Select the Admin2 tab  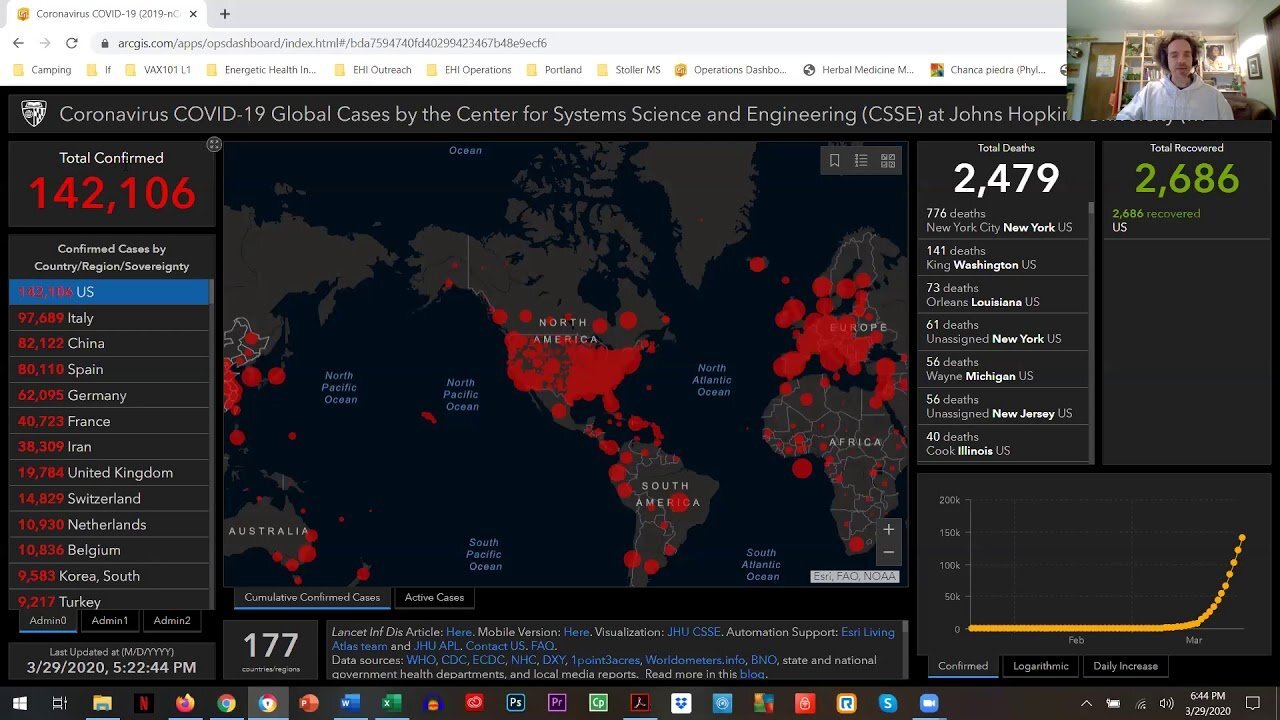click(x=172, y=621)
